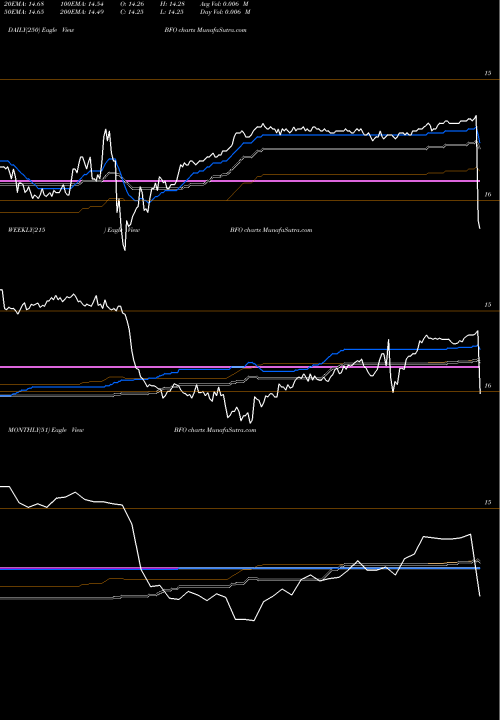500x720 pixels.
Task: Click BFO charts MunafaSutra.com in monthly chart
Action: [215, 430]
